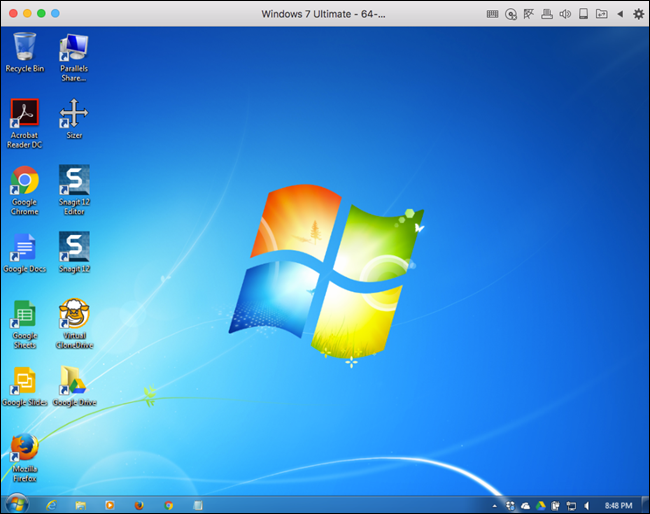Open Windows Media Player from taskbar
The height and width of the screenshot is (514, 650).
(109, 505)
